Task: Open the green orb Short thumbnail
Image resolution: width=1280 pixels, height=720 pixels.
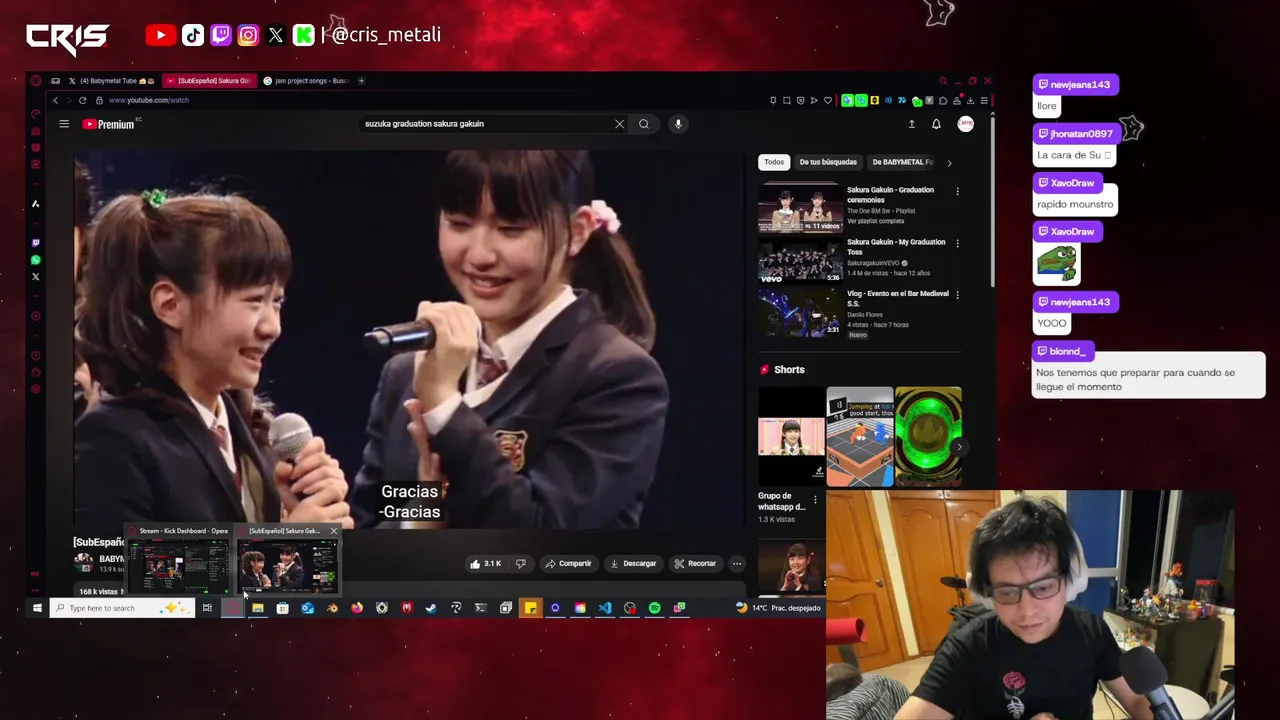Action: pyautogui.click(x=928, y=436)
